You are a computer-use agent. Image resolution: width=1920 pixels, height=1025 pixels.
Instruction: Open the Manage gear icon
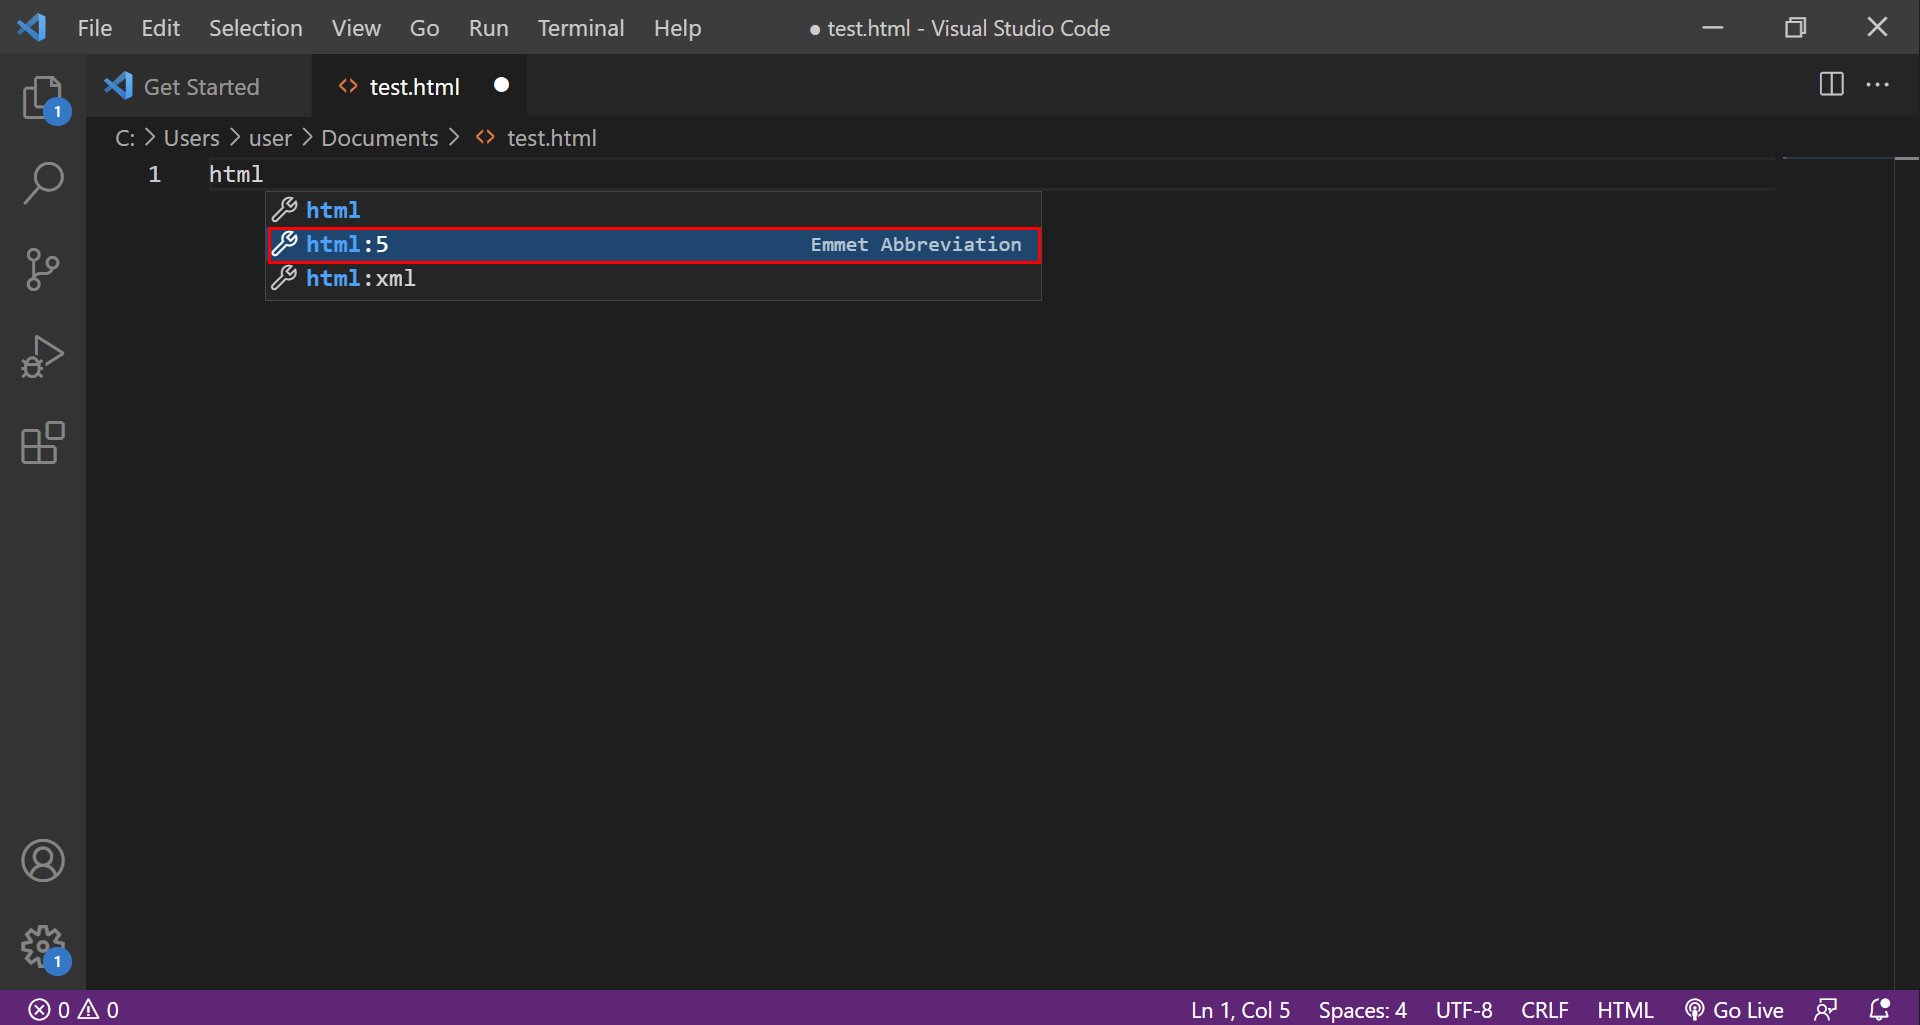[43, 946]
